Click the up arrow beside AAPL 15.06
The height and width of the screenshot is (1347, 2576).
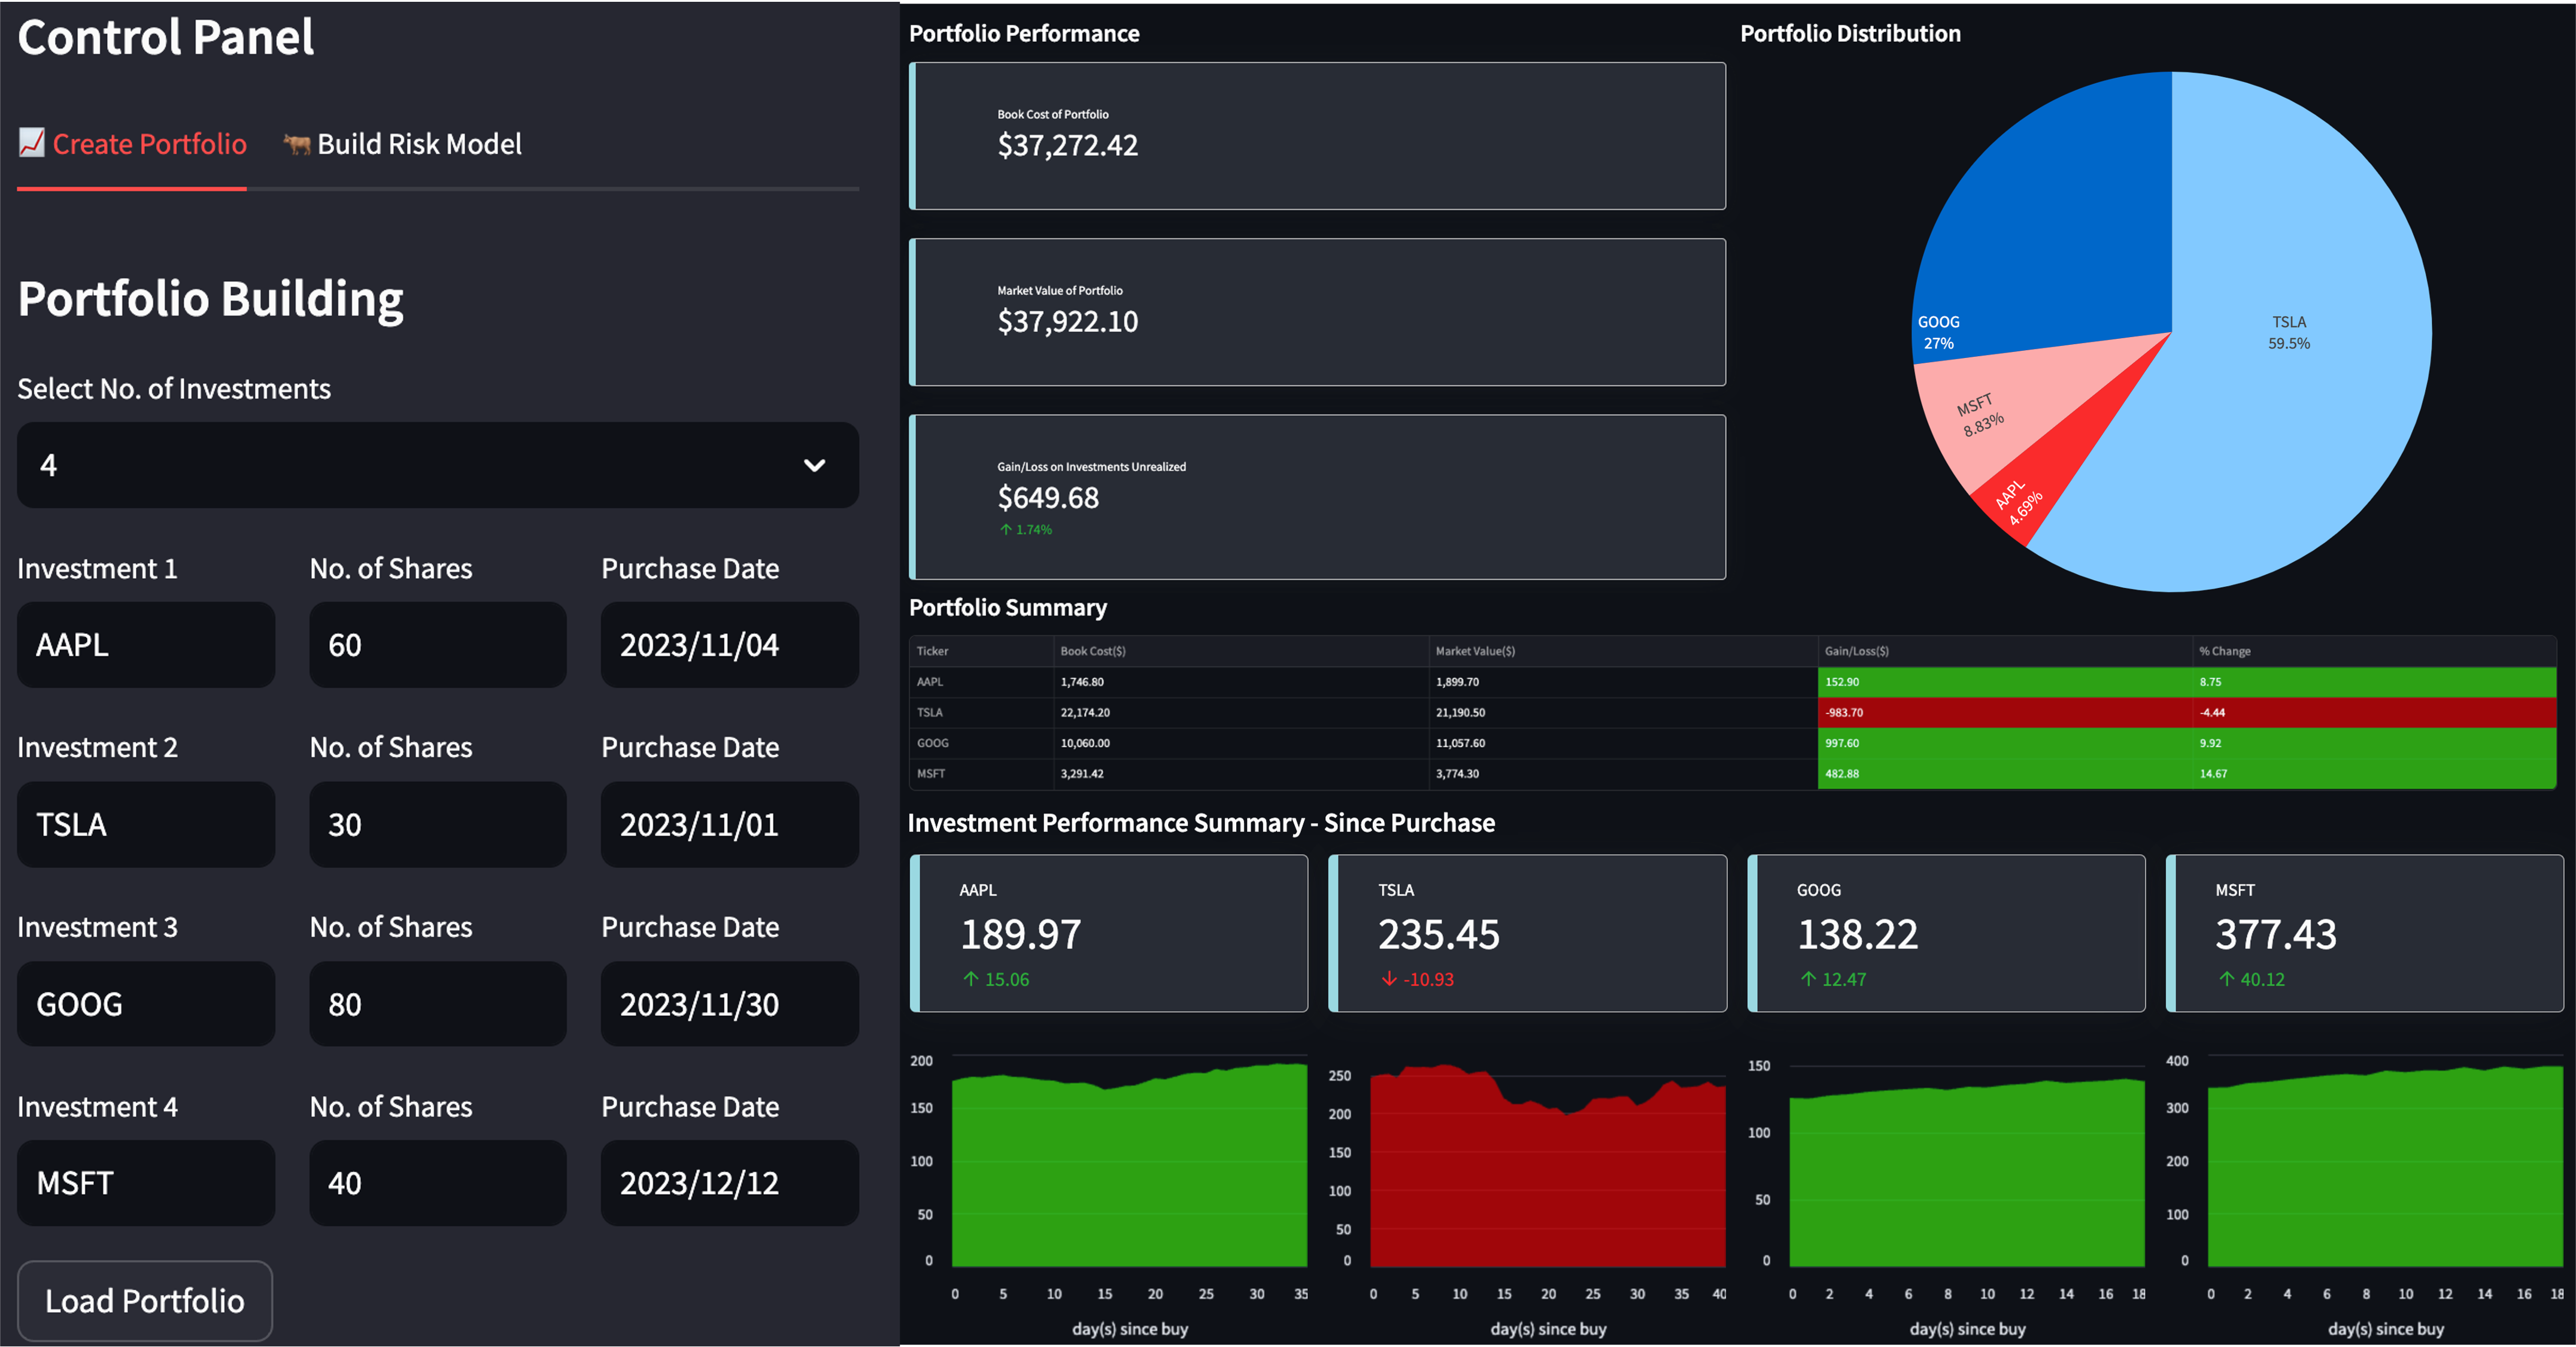971,979
